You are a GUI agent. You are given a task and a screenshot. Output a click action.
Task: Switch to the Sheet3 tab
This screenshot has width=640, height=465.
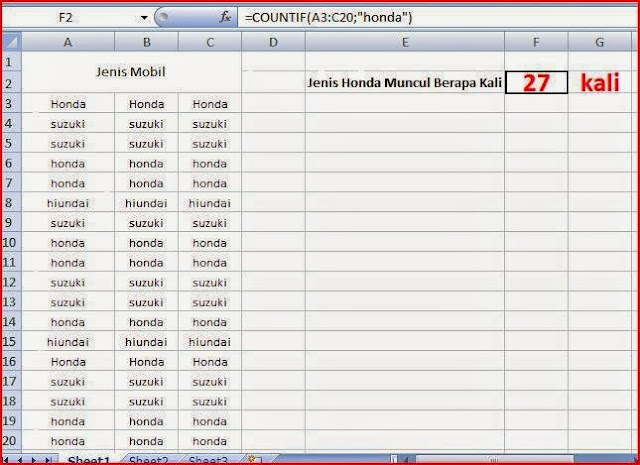point(208,460)
